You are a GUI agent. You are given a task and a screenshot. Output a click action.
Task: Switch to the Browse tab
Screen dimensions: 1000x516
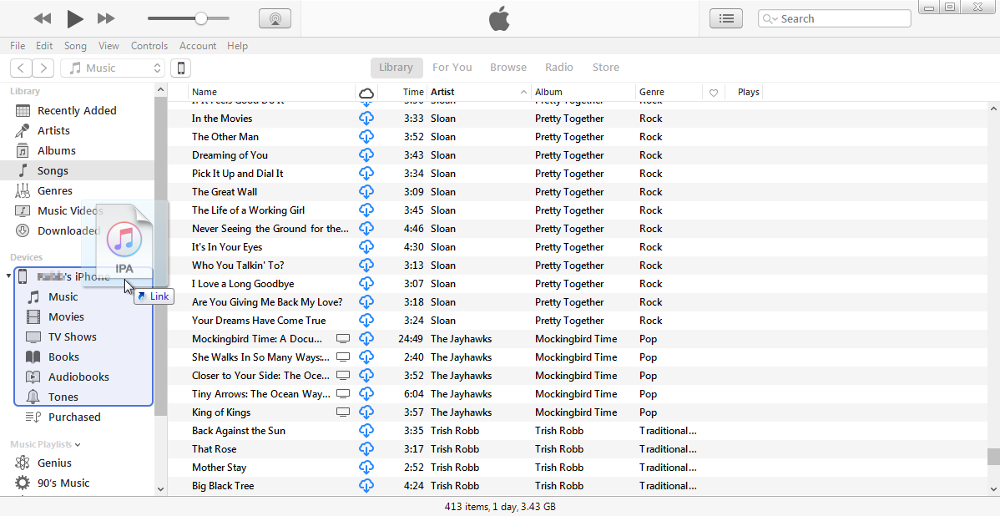coord(508,67)
